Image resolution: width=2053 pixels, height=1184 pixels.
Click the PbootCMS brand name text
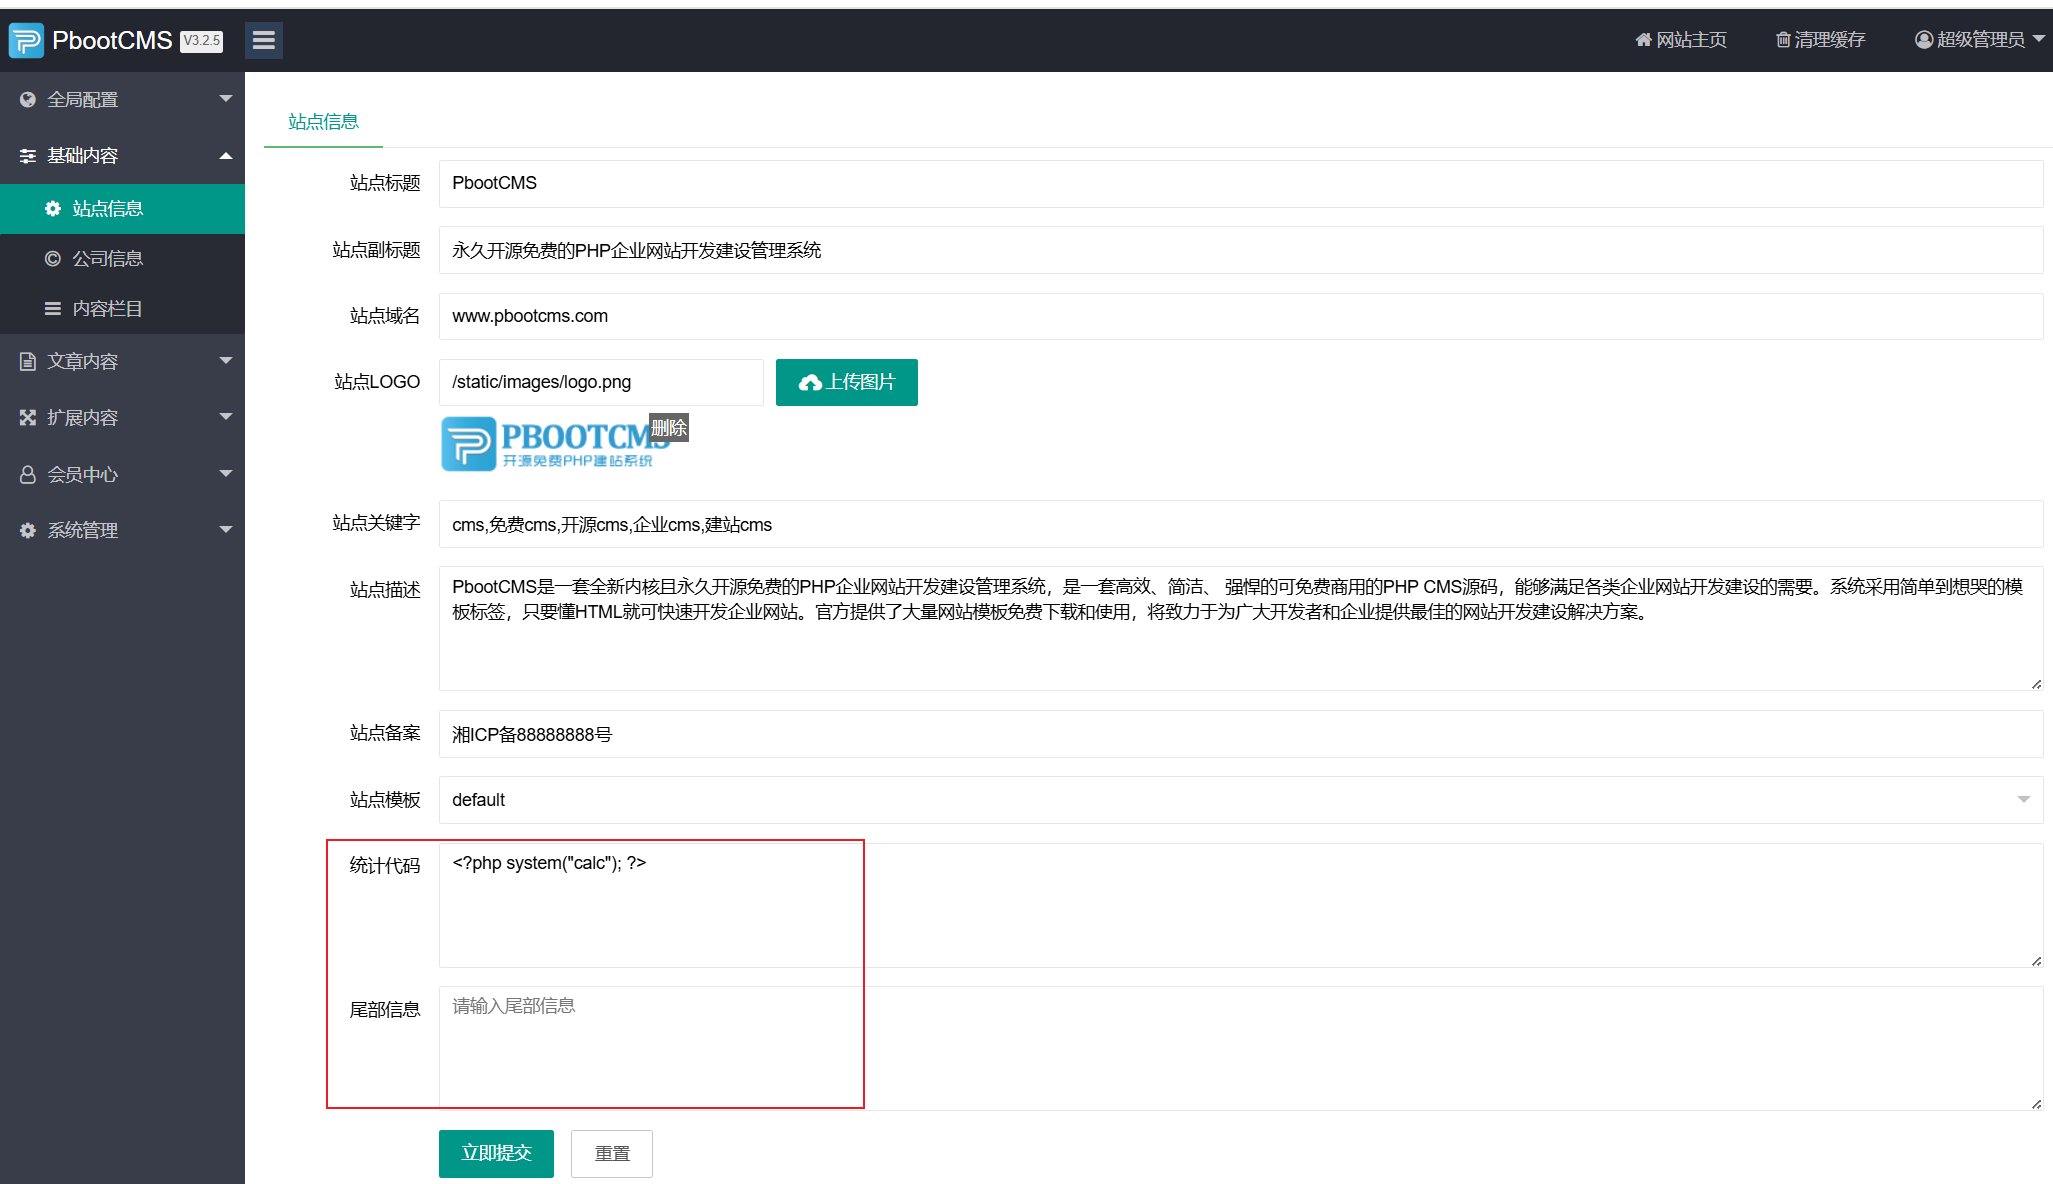tap(112, 40)
